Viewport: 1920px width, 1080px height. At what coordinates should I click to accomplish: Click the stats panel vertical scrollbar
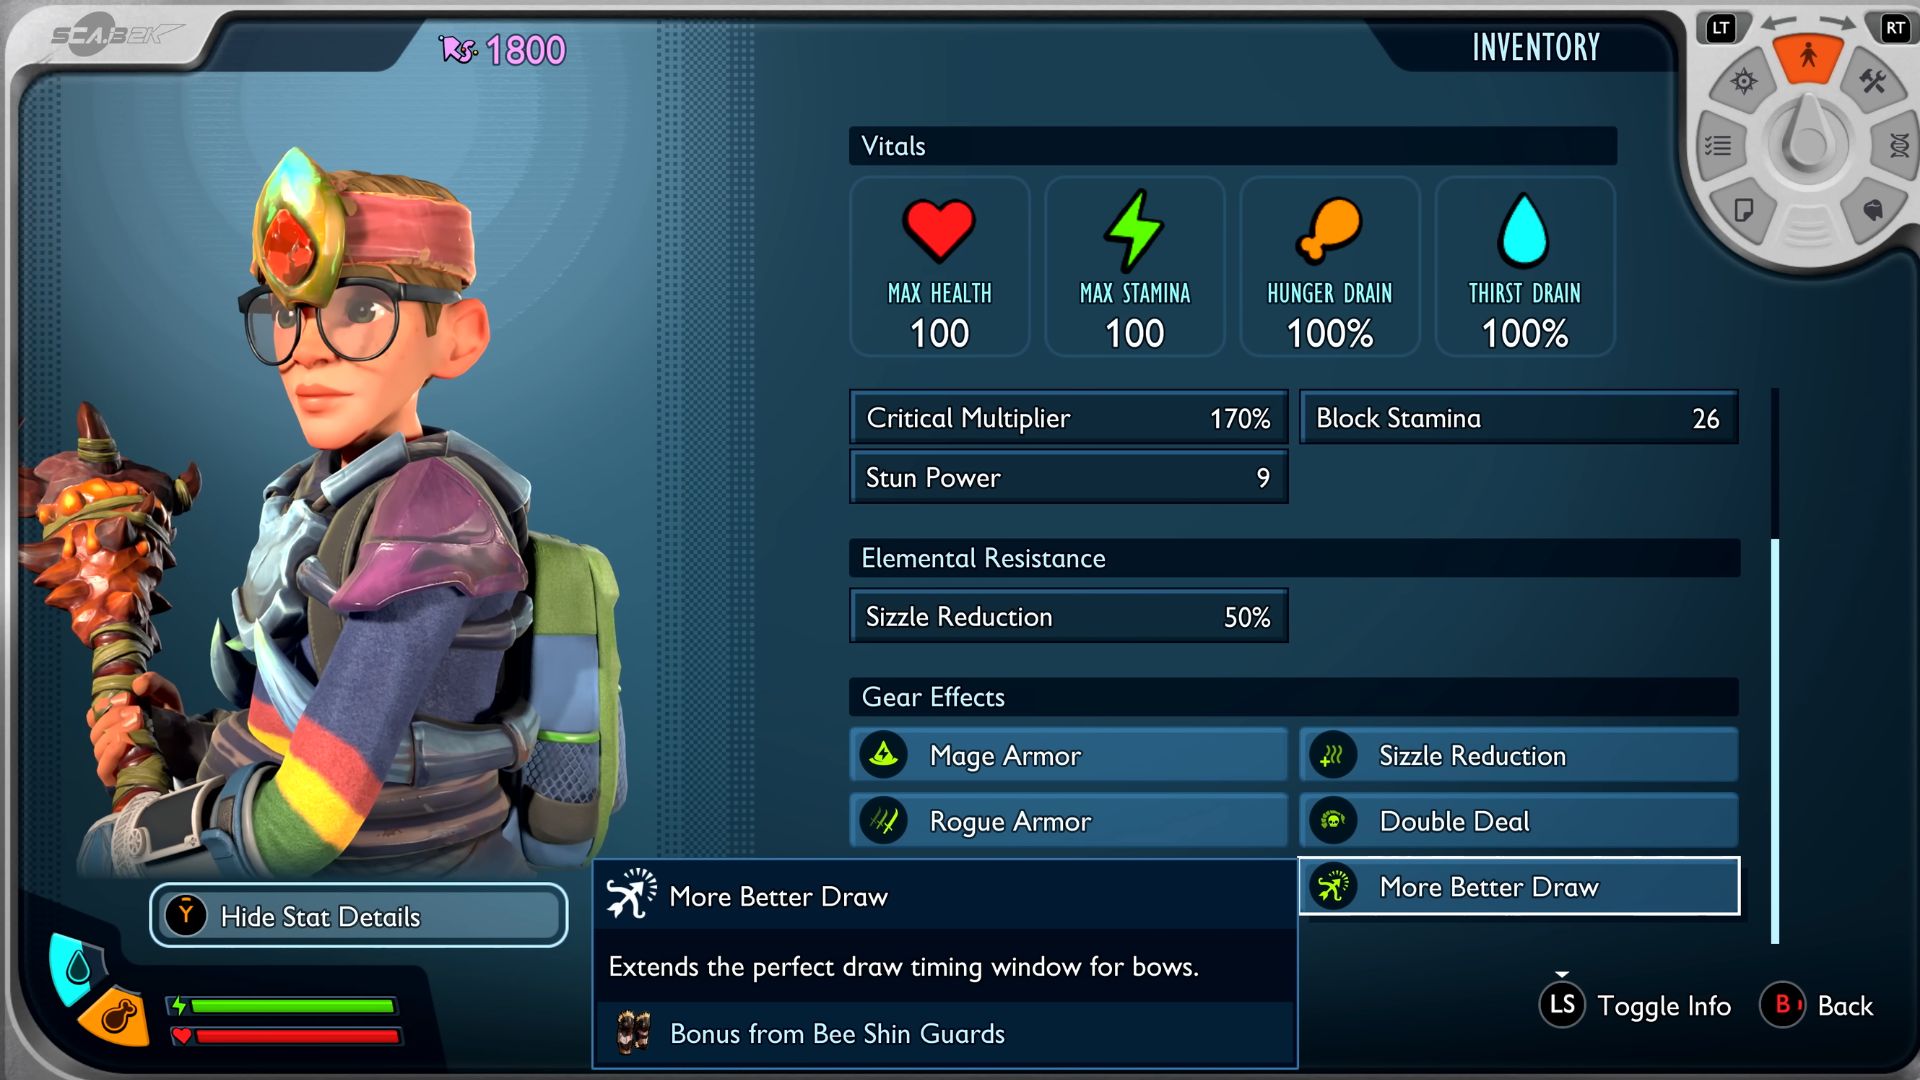click(x=1775, y=666)
